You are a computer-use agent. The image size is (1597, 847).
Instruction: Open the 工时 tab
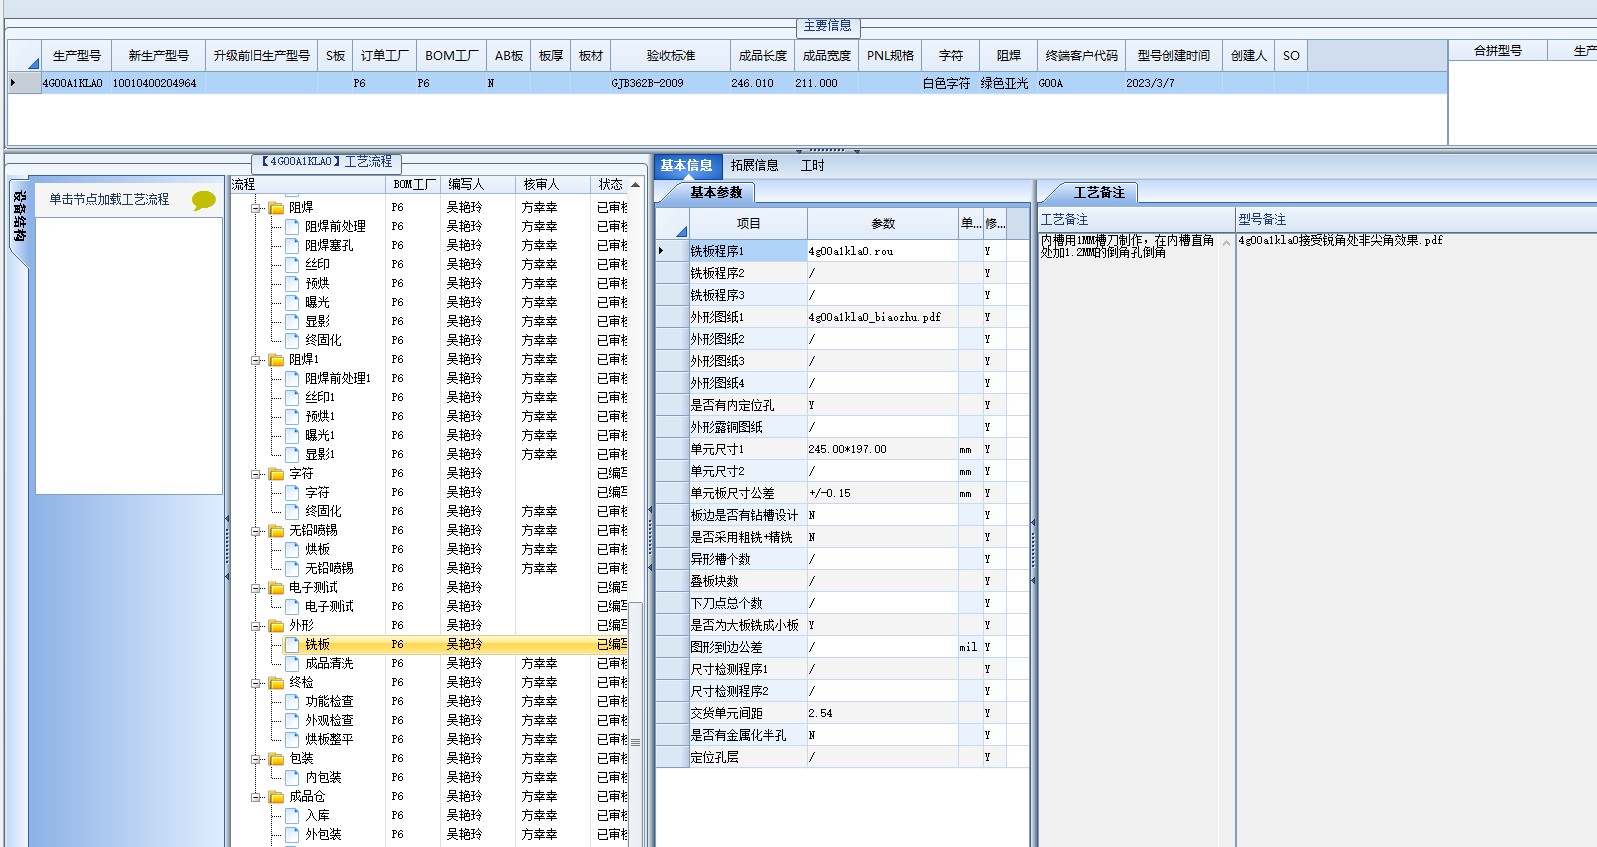pos(812,166)
